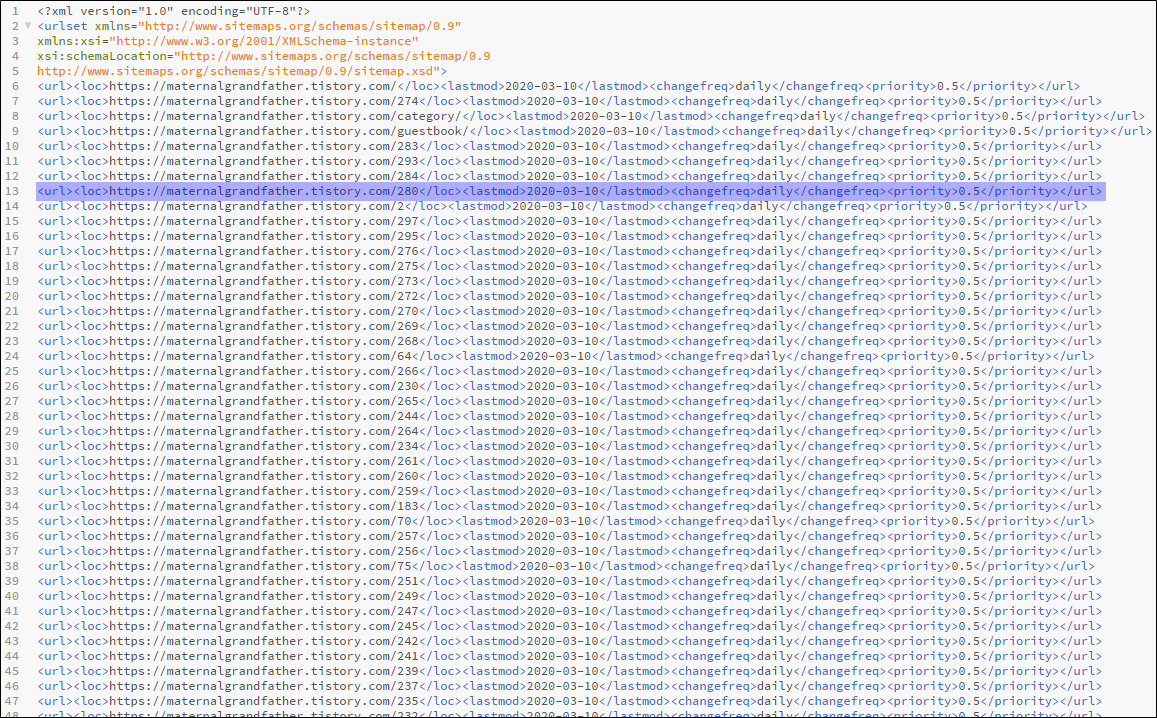Image resolution: width=1157 pixels, height=718 pixels.
Task: Click the line with URL ending /256
Action: tap(570, 551)
